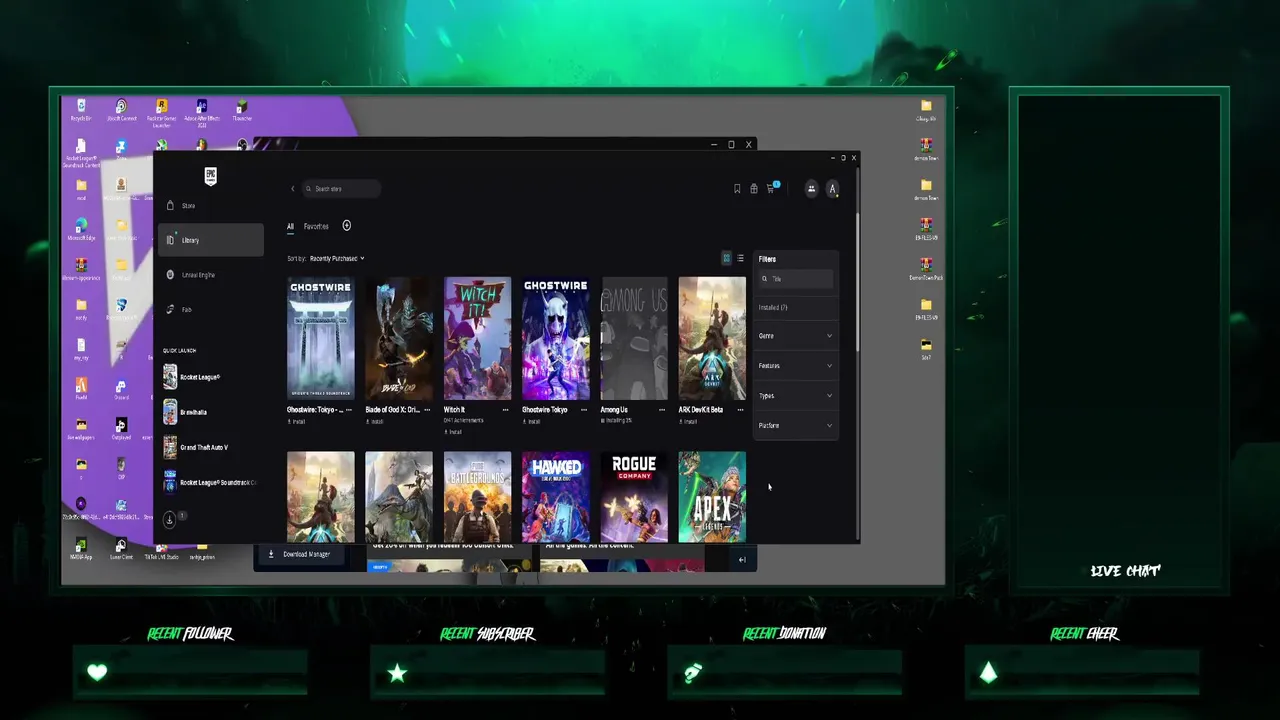Launch Rocket League Soundtrack from Quick Launch
The image size is (1280, 720).
(x=208, y=482)
